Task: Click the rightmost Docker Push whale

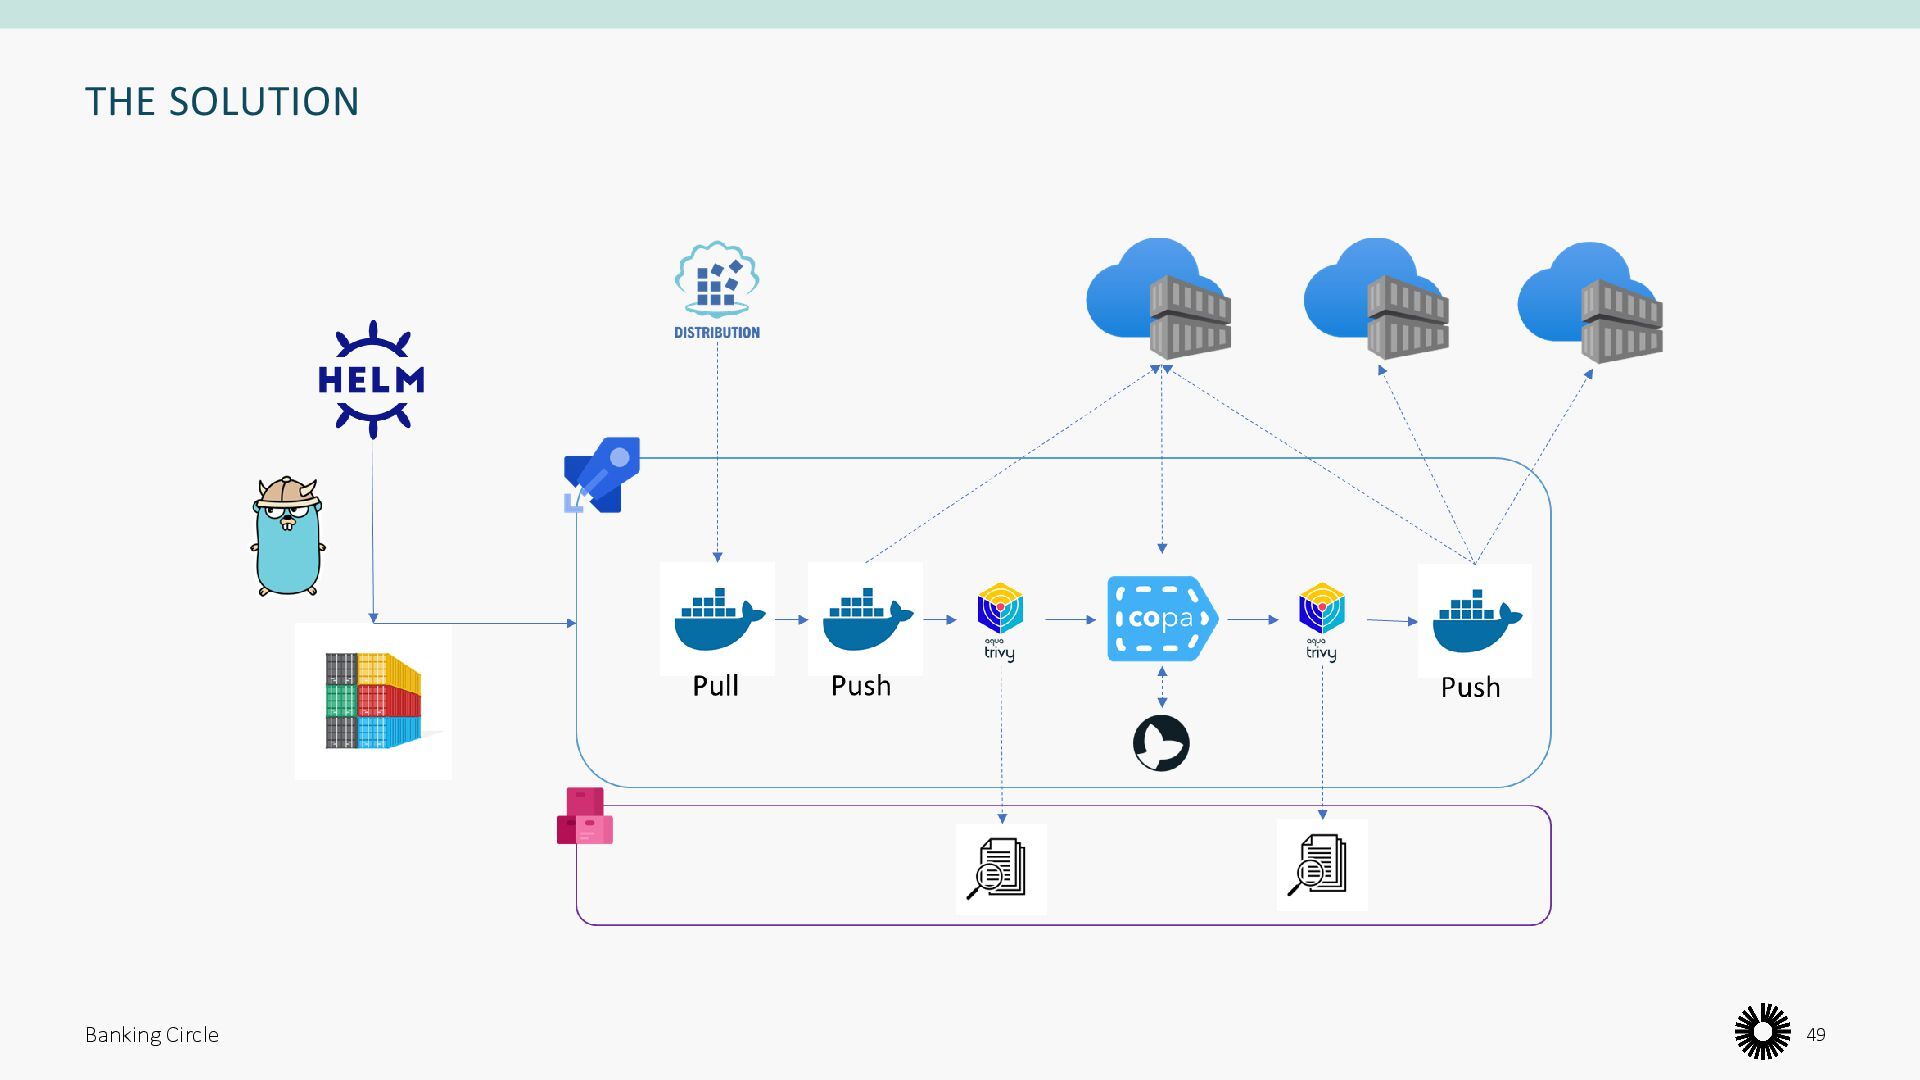Action: point(1474,620)
